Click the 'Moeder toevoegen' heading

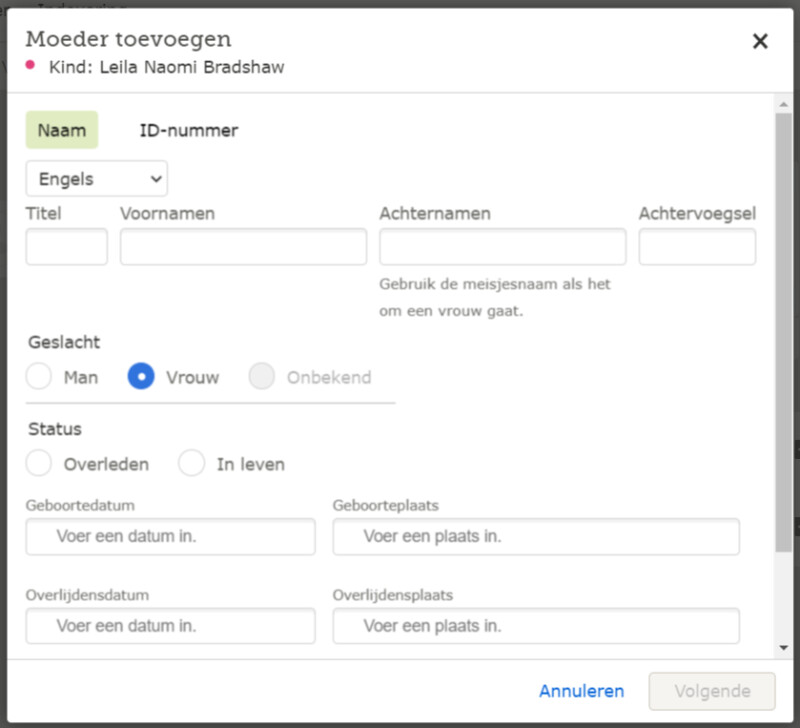pyautogui.click(x=129, y=39)
